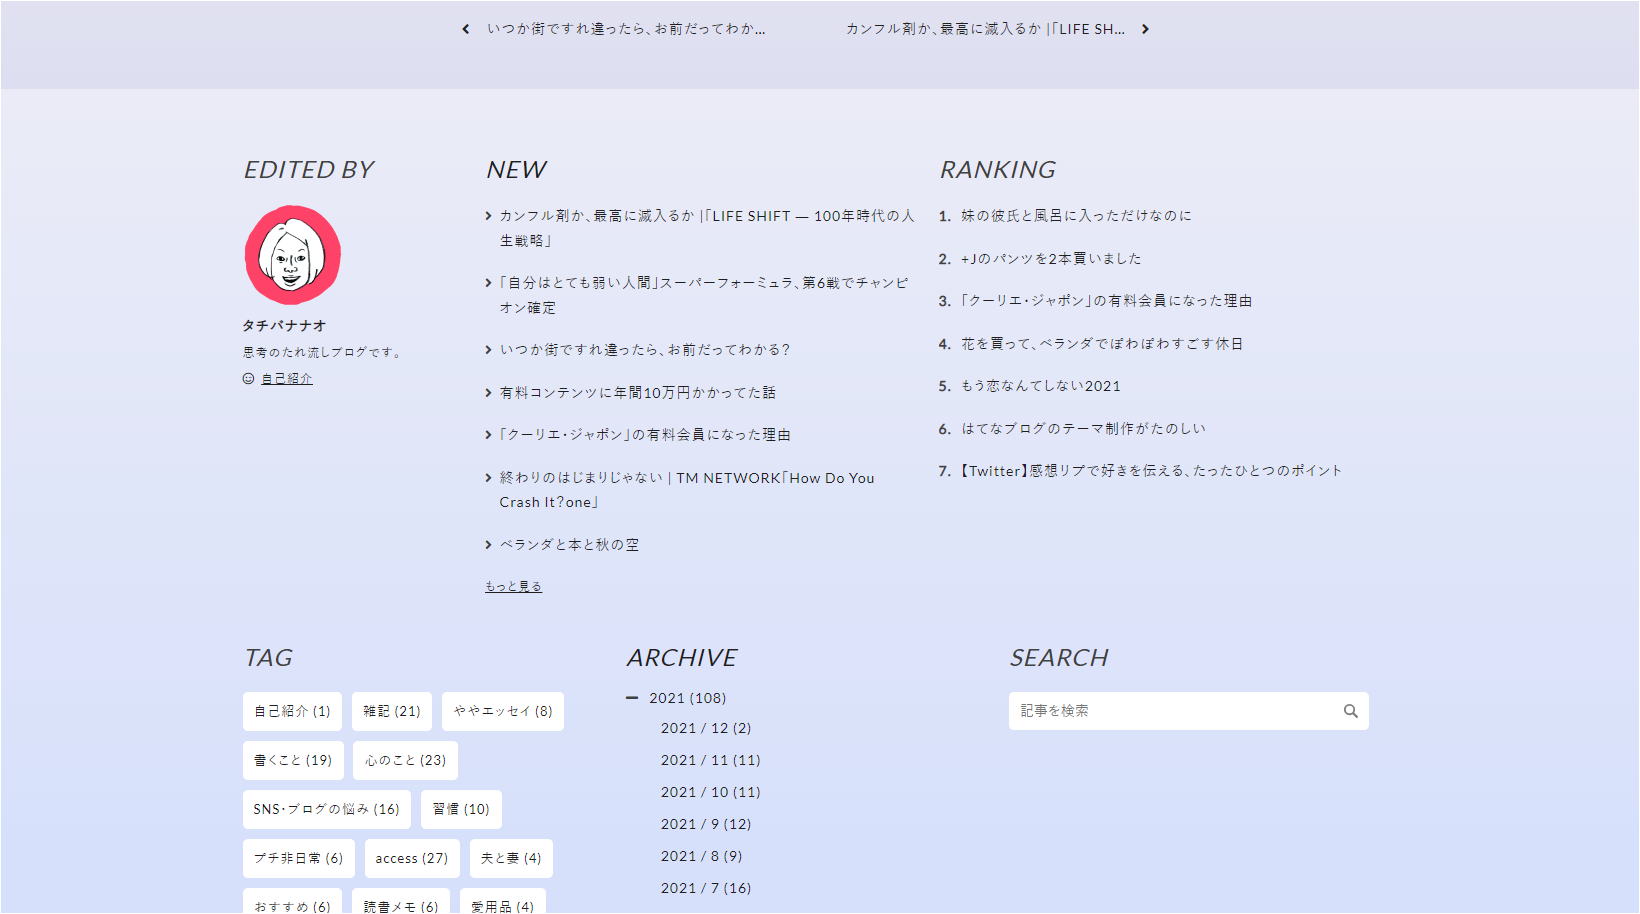The width and height of the screenshot is (1640, 914).
Task: Select the access (27) tag
Action: tap(411, 858)
